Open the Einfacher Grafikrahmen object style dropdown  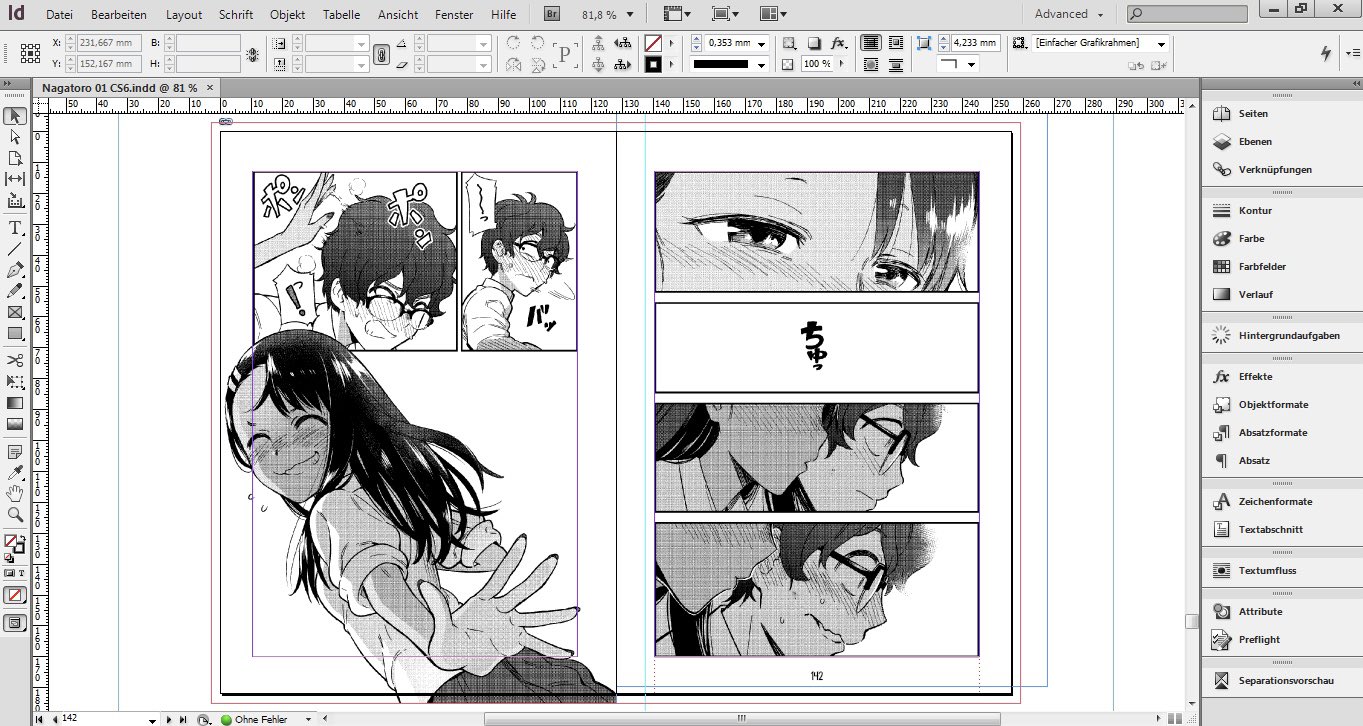[1161, 44]
